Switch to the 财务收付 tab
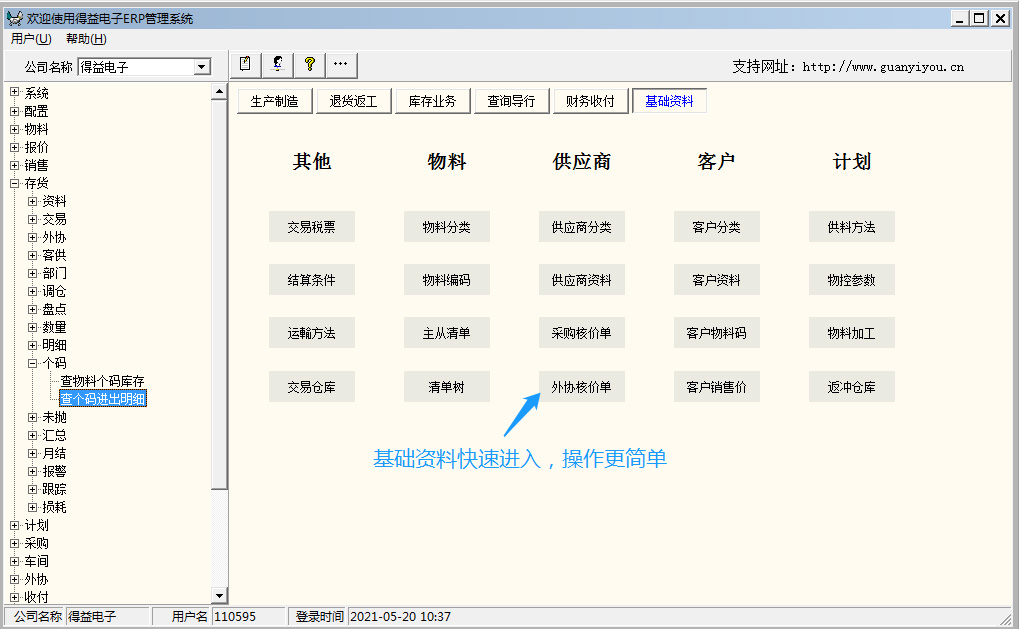The height and width of the screenshot is (629, 1019). (590, 101)
